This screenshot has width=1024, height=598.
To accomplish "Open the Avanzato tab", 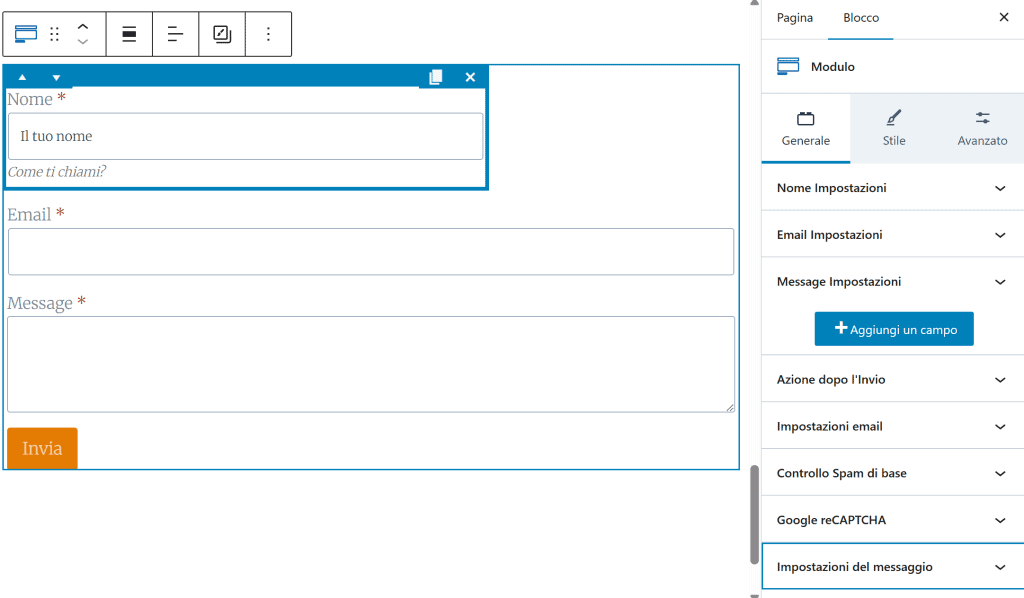I will (x=982, y=128).
